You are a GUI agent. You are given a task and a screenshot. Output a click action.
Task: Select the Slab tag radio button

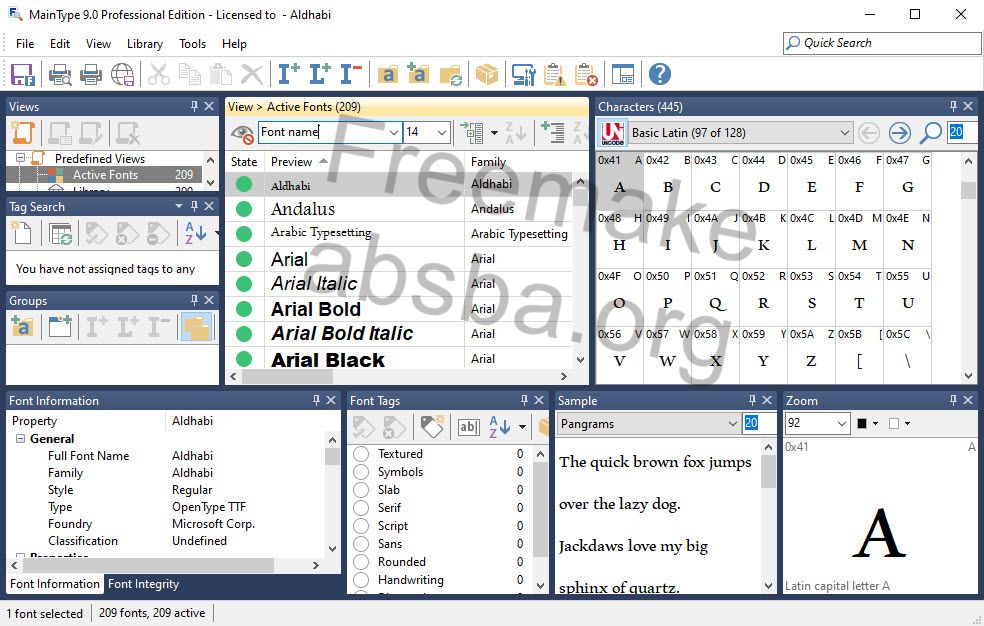[361, 490]
